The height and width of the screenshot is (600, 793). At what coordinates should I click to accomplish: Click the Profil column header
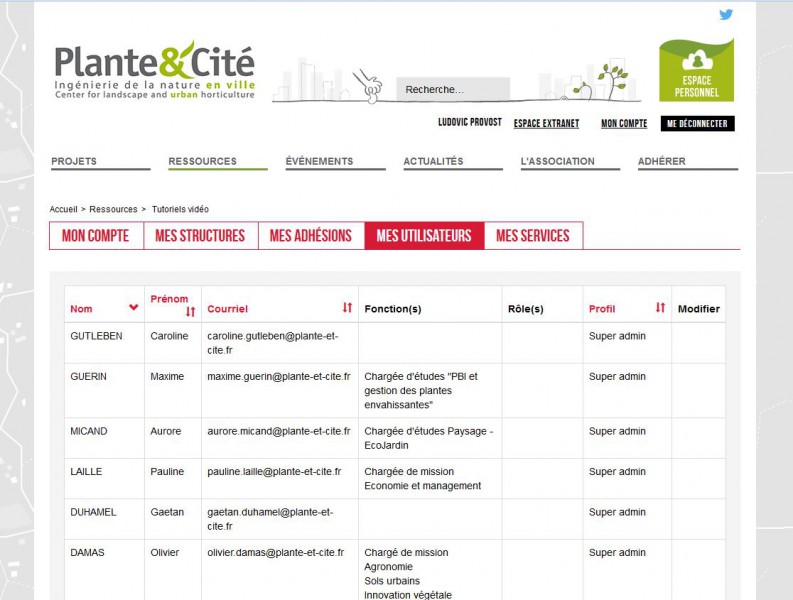click(x=602, y=309)
